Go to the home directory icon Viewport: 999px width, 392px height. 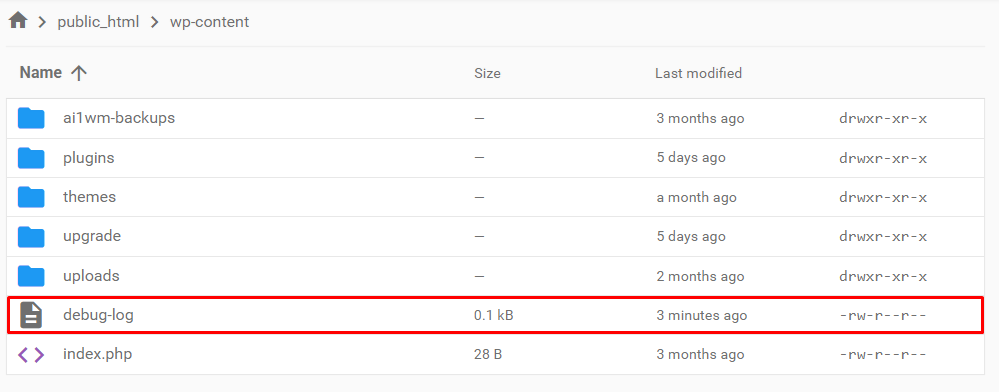(18, 21)
